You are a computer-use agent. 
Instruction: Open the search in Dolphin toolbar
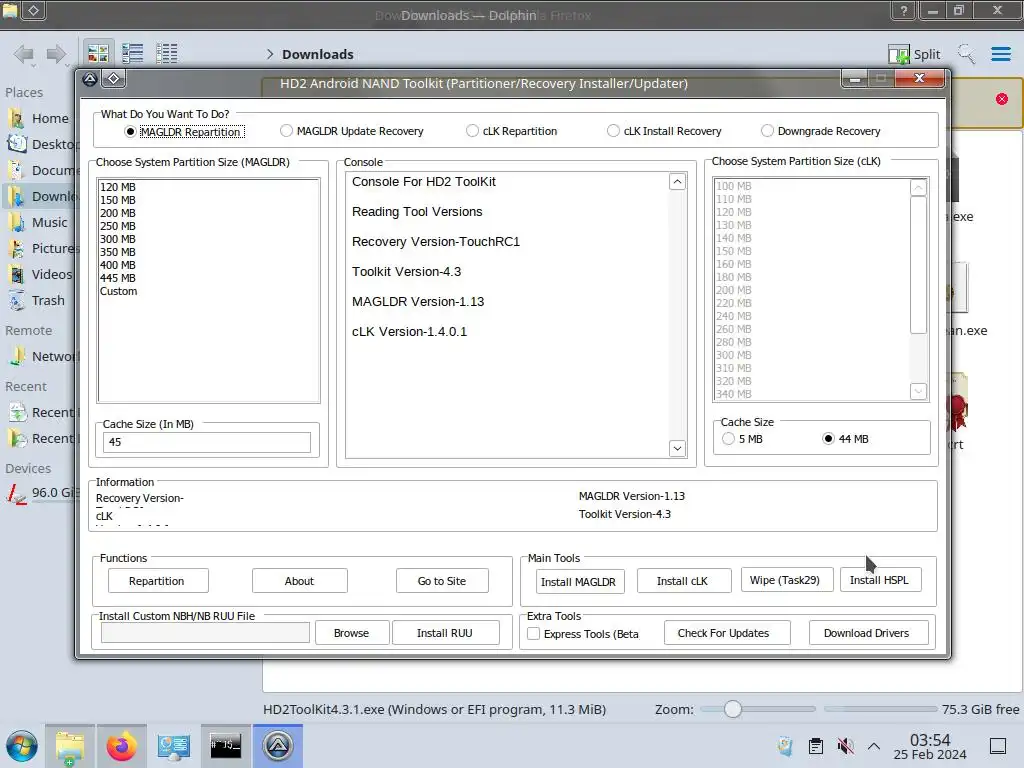pos(966,54)
